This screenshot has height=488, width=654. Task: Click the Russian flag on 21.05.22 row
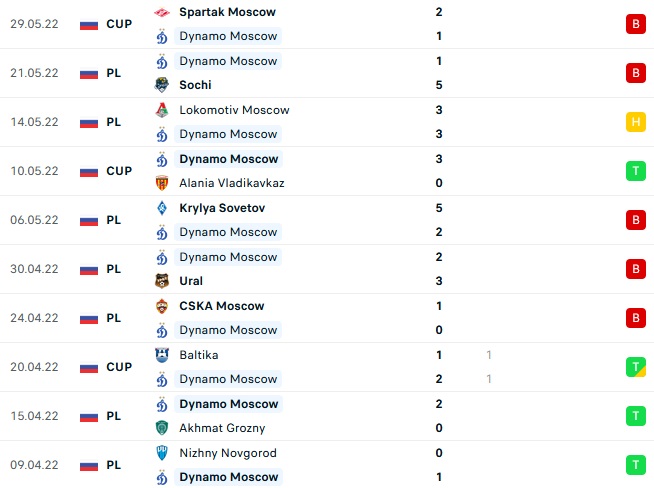[x=90, y=73]
